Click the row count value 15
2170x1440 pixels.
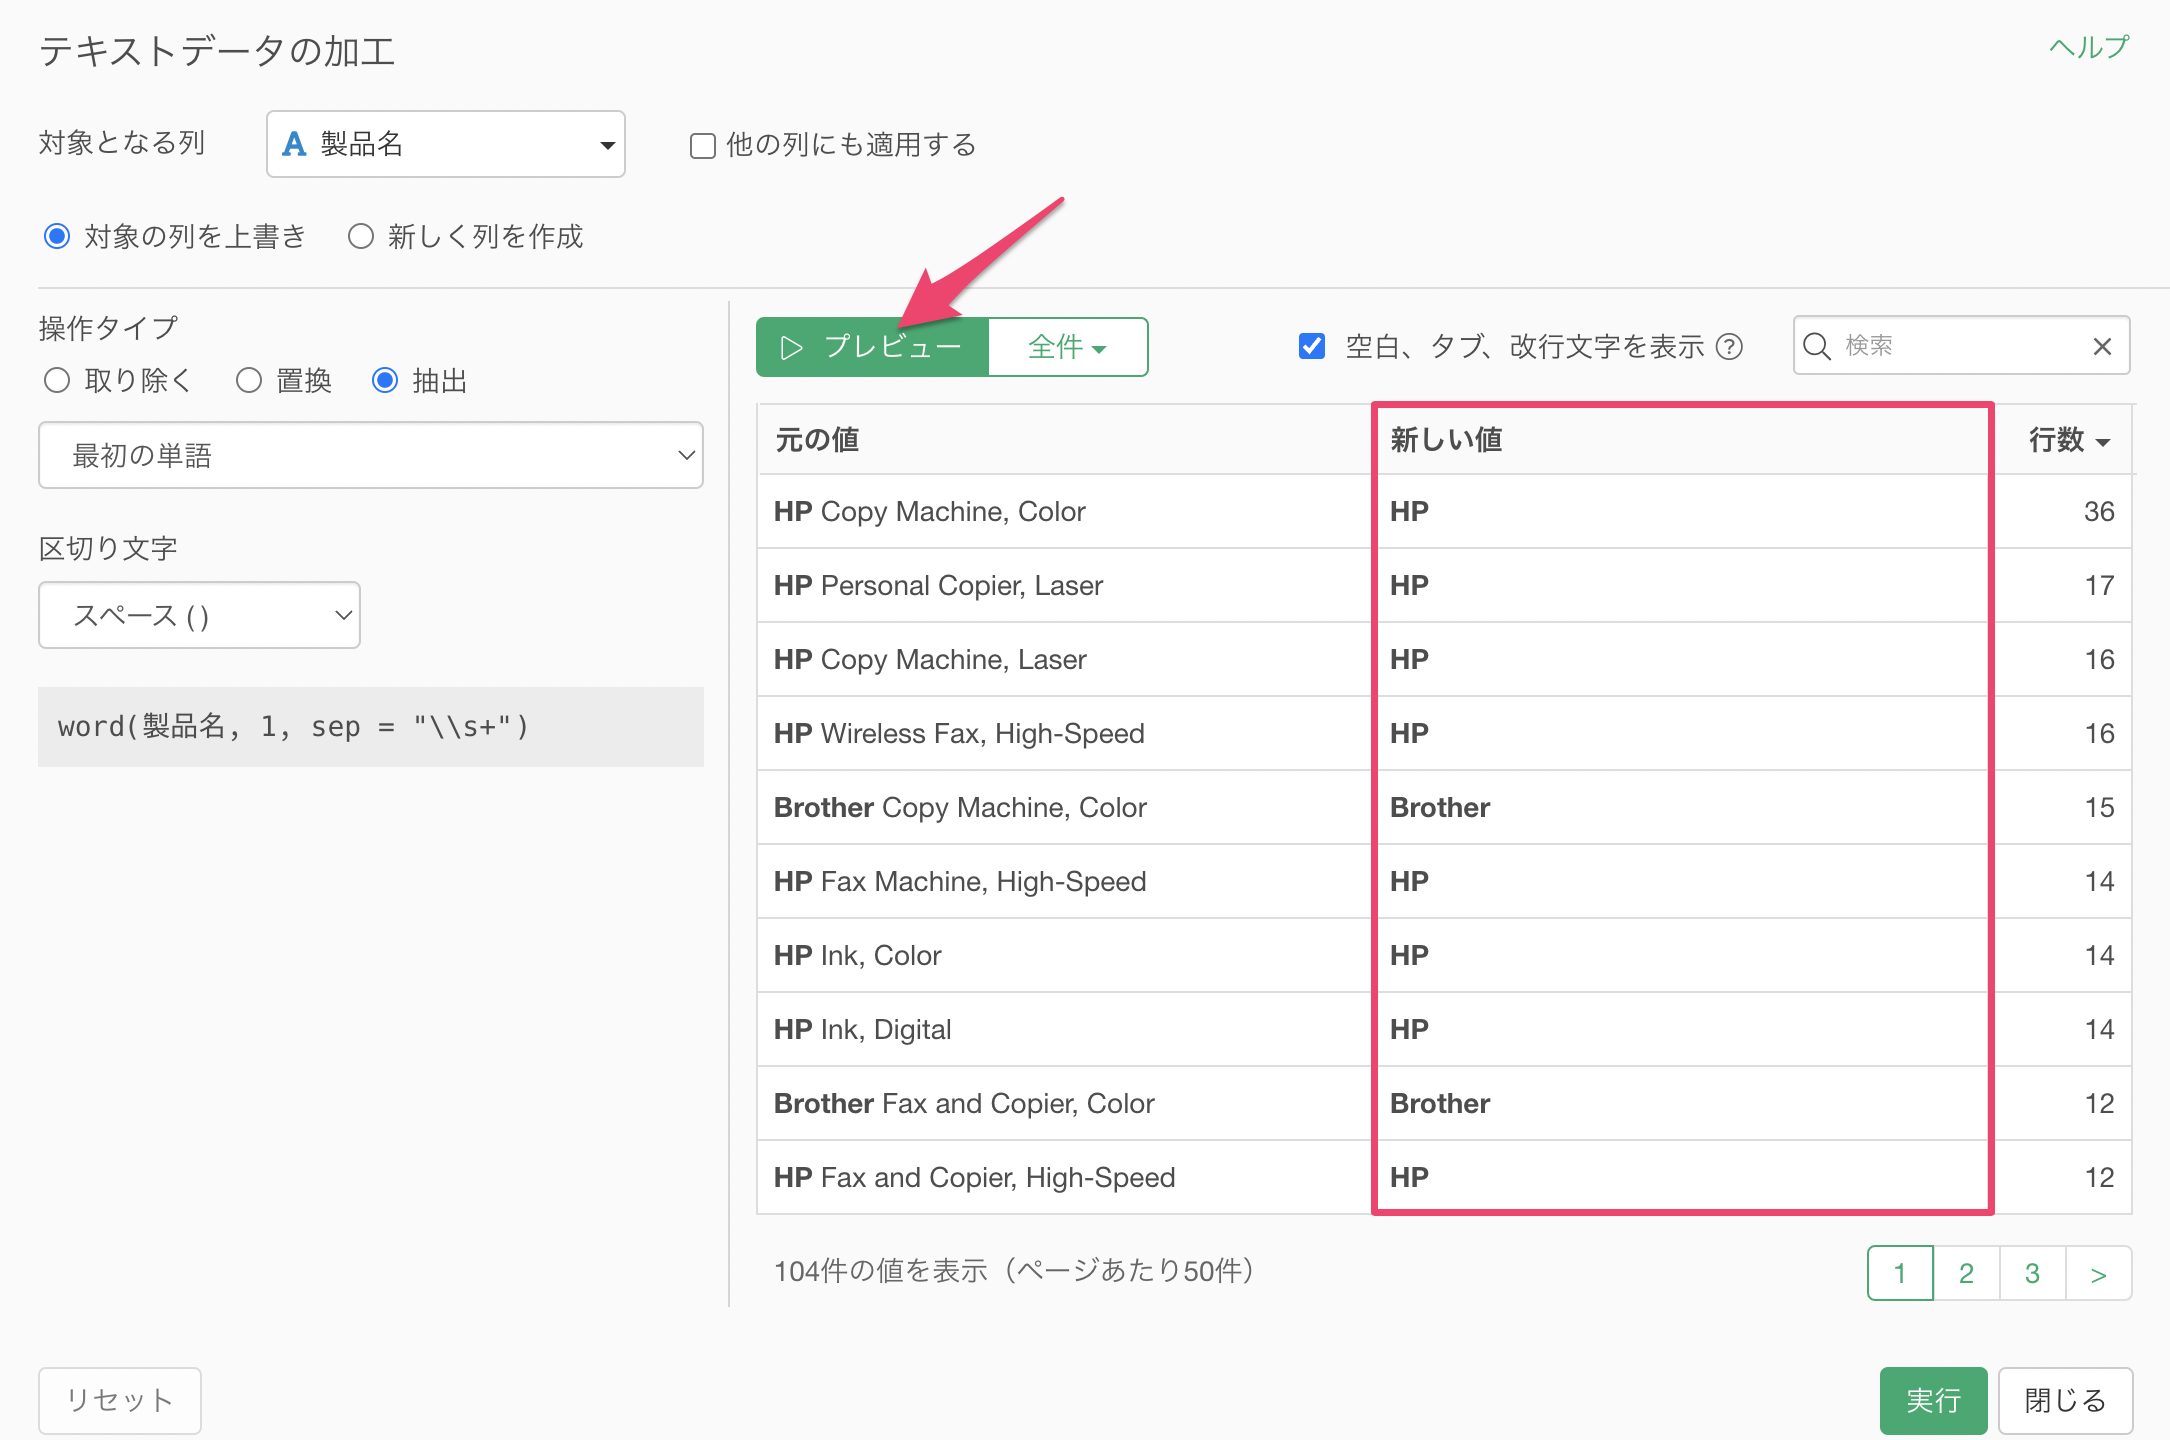[x=2099, y=808]
